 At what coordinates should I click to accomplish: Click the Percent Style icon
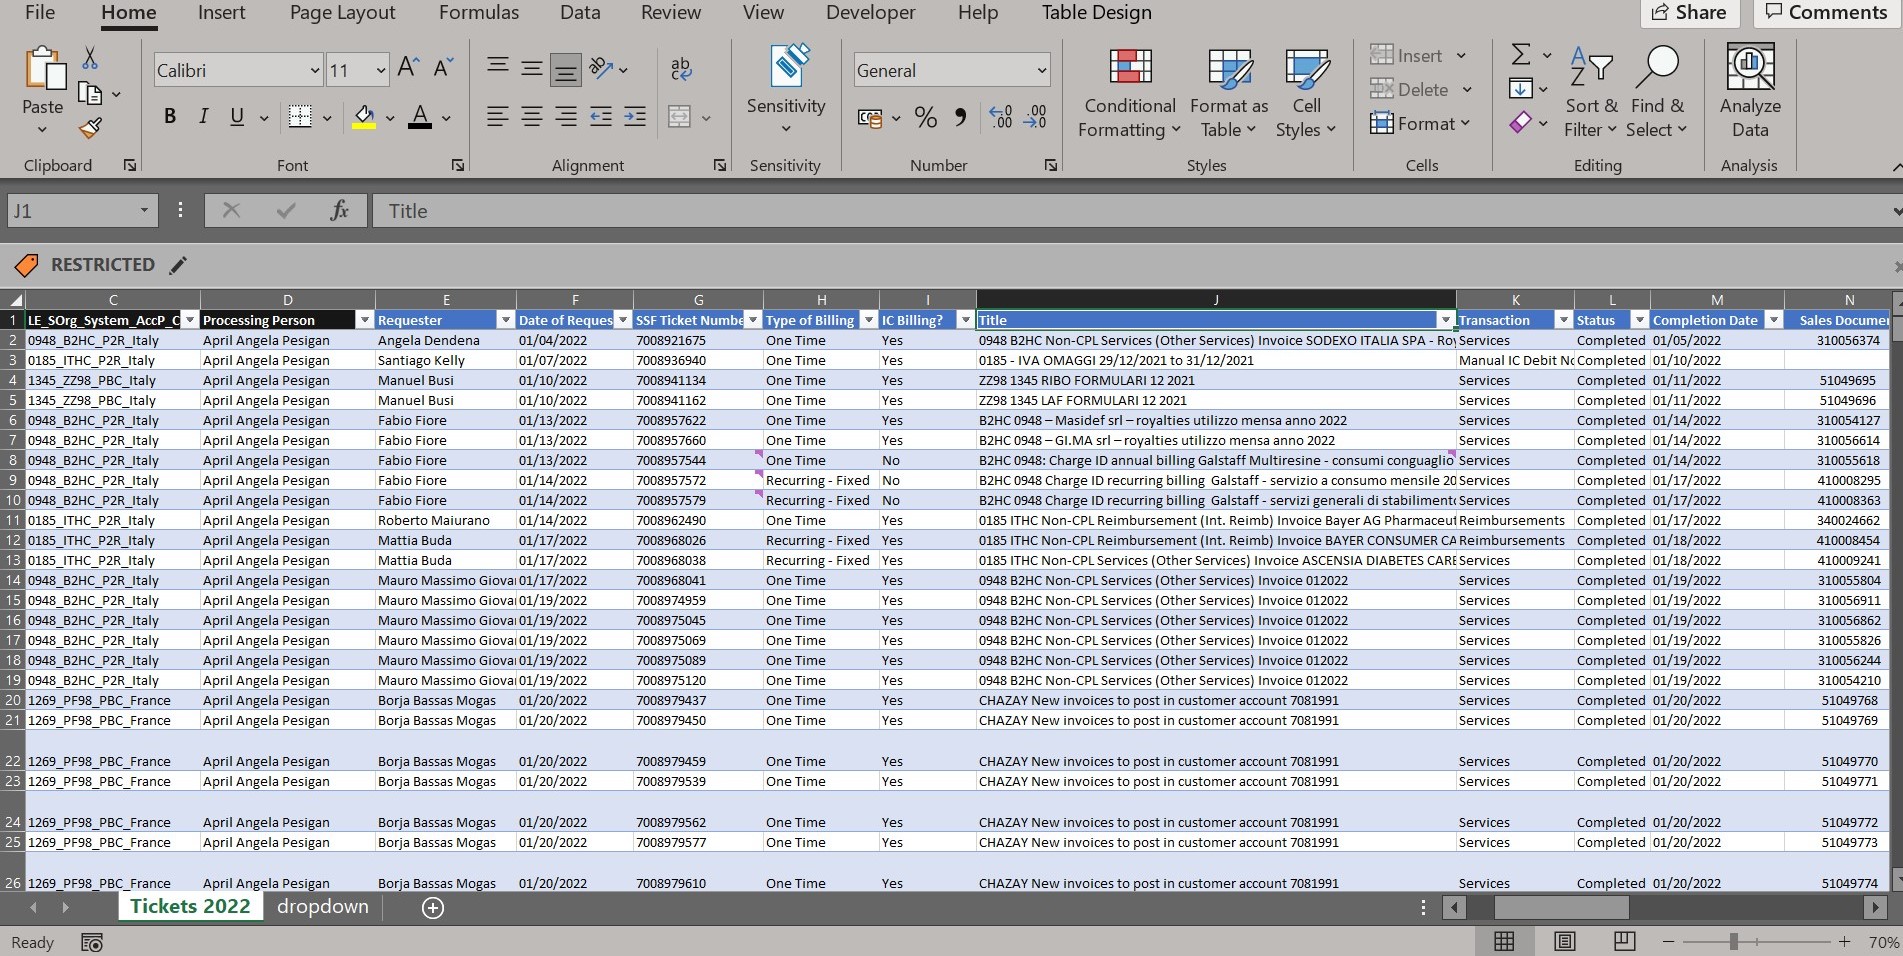pos(925,118)
